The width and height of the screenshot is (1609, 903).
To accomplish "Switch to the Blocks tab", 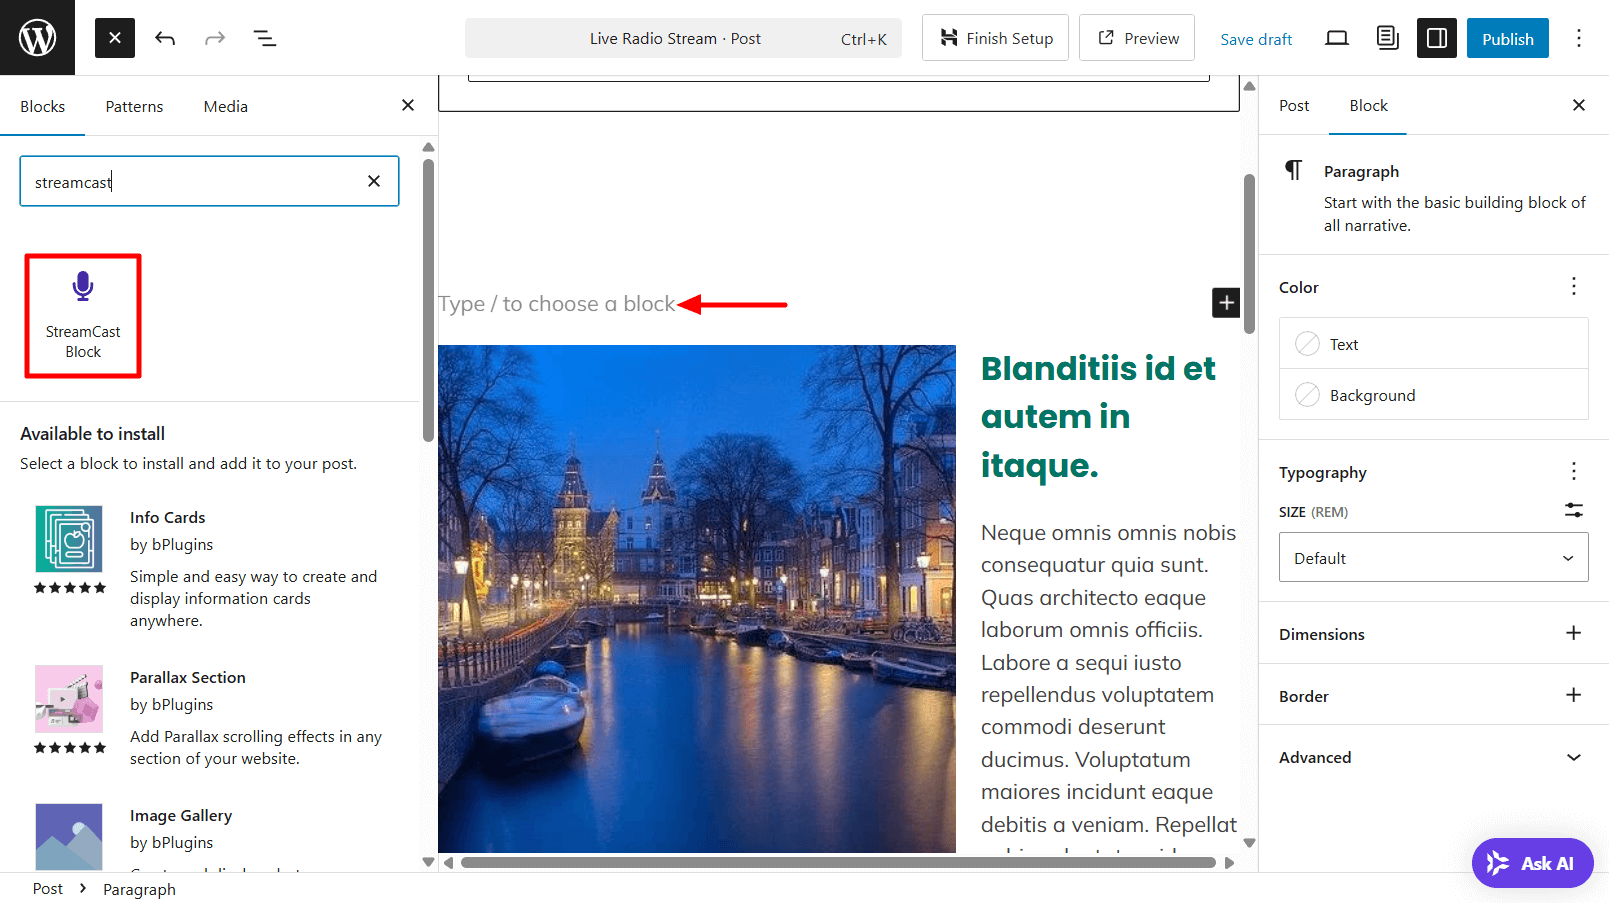I will (x=43, y=106).
